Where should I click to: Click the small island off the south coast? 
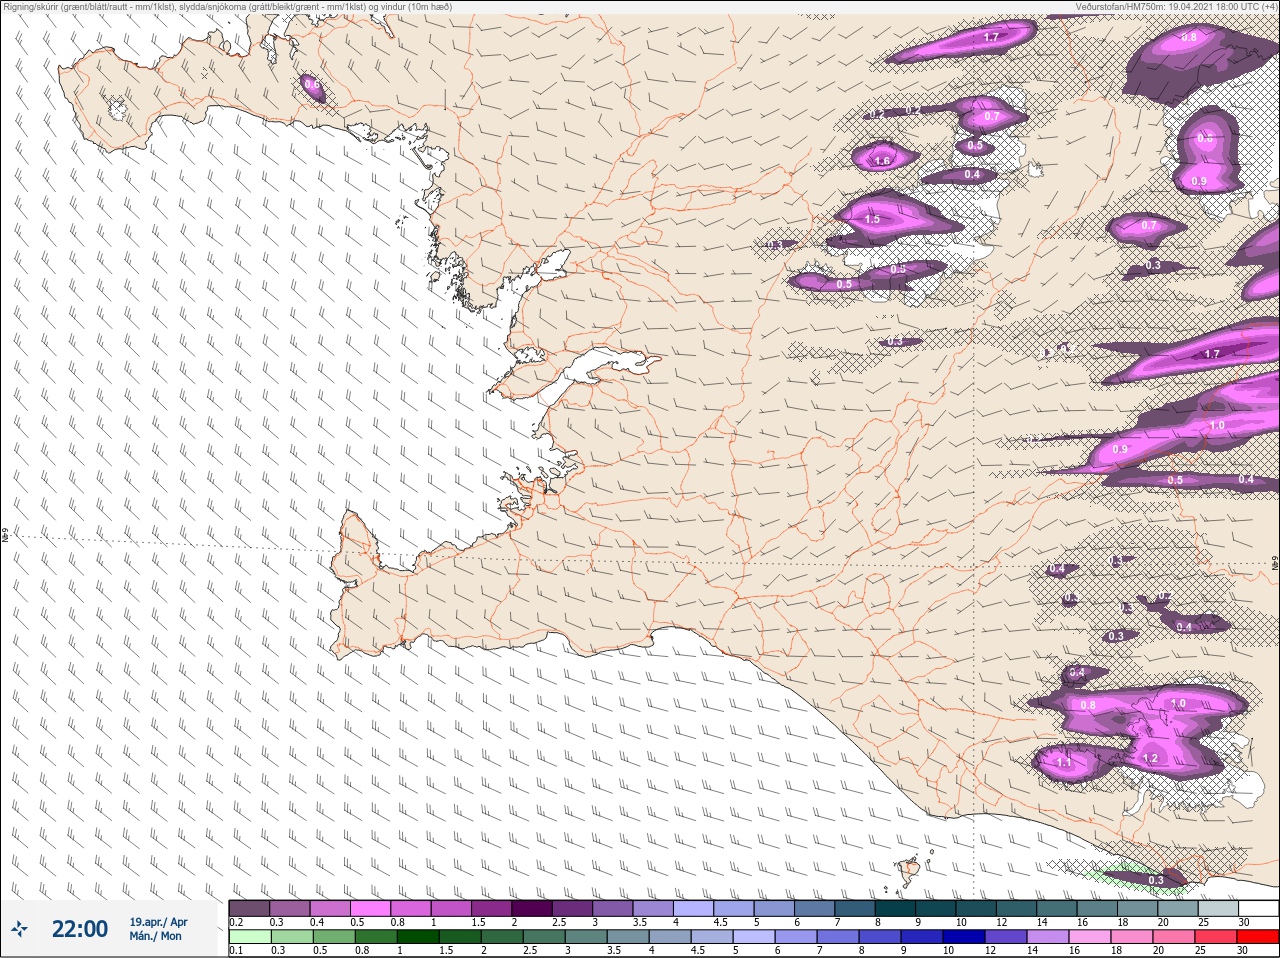click(908, 868)
